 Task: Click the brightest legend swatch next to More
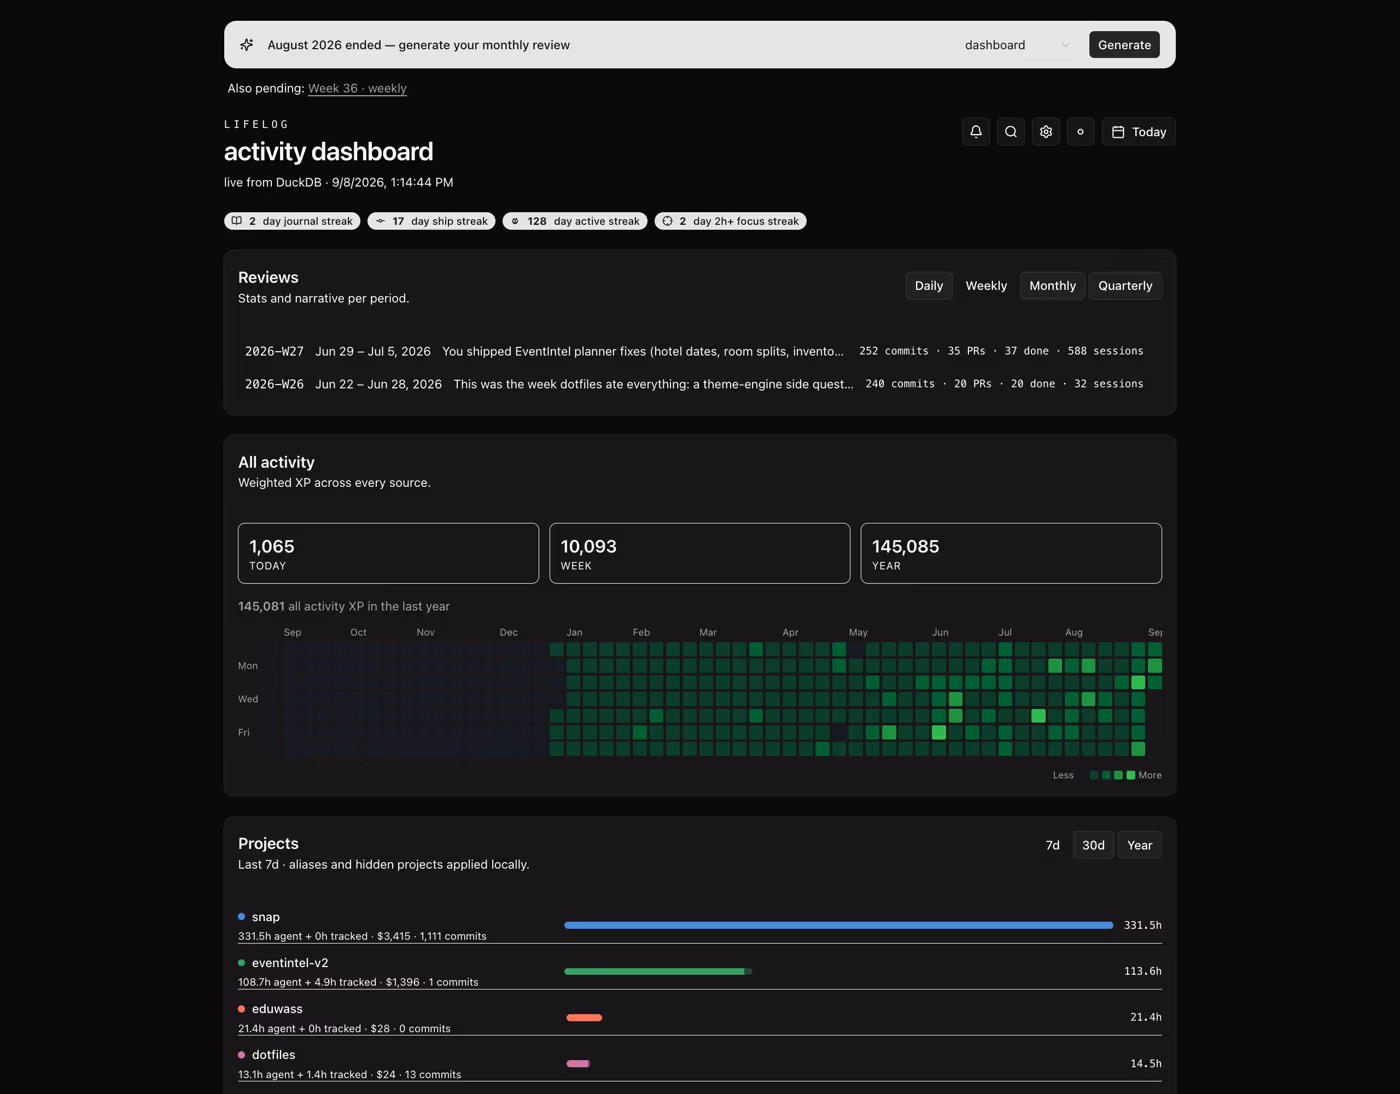(x=1131, y=775)
